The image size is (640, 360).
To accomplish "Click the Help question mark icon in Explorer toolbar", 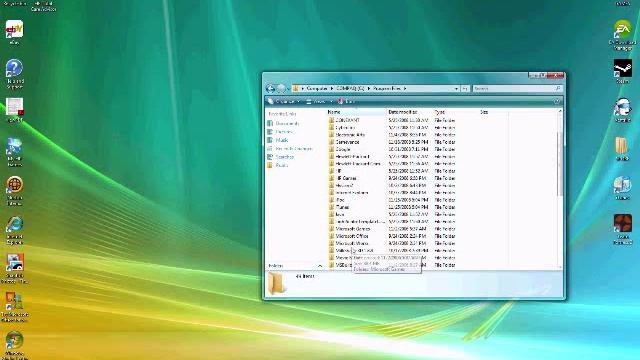I will pyautogui.click(x=557, y=101).
